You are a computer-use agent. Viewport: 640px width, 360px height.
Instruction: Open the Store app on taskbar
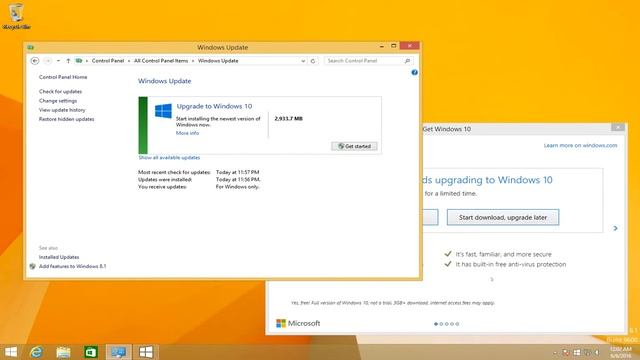(x=91, y=352)
